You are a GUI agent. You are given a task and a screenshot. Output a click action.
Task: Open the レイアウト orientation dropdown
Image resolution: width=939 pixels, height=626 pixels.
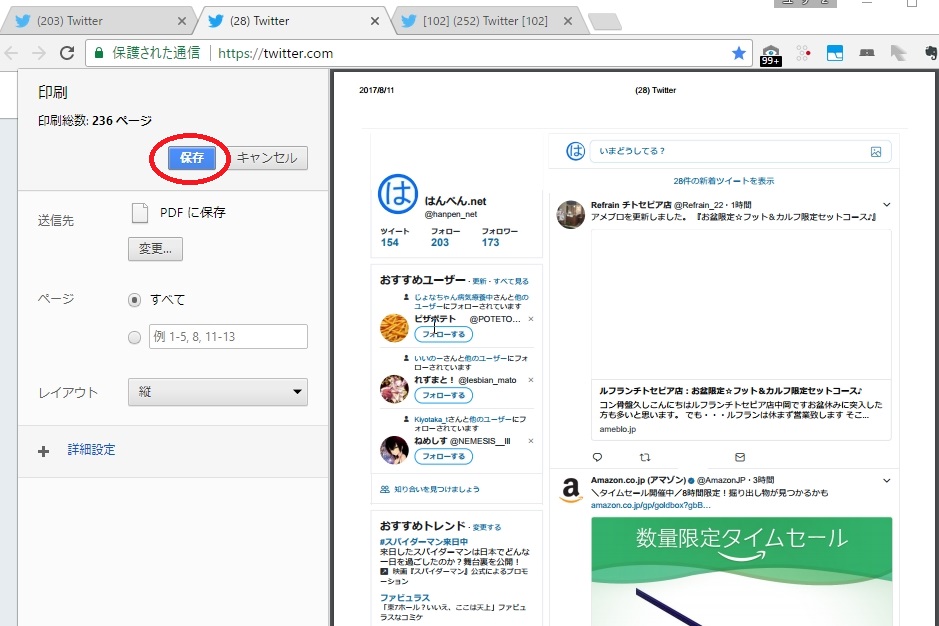[x=218, y=392]
